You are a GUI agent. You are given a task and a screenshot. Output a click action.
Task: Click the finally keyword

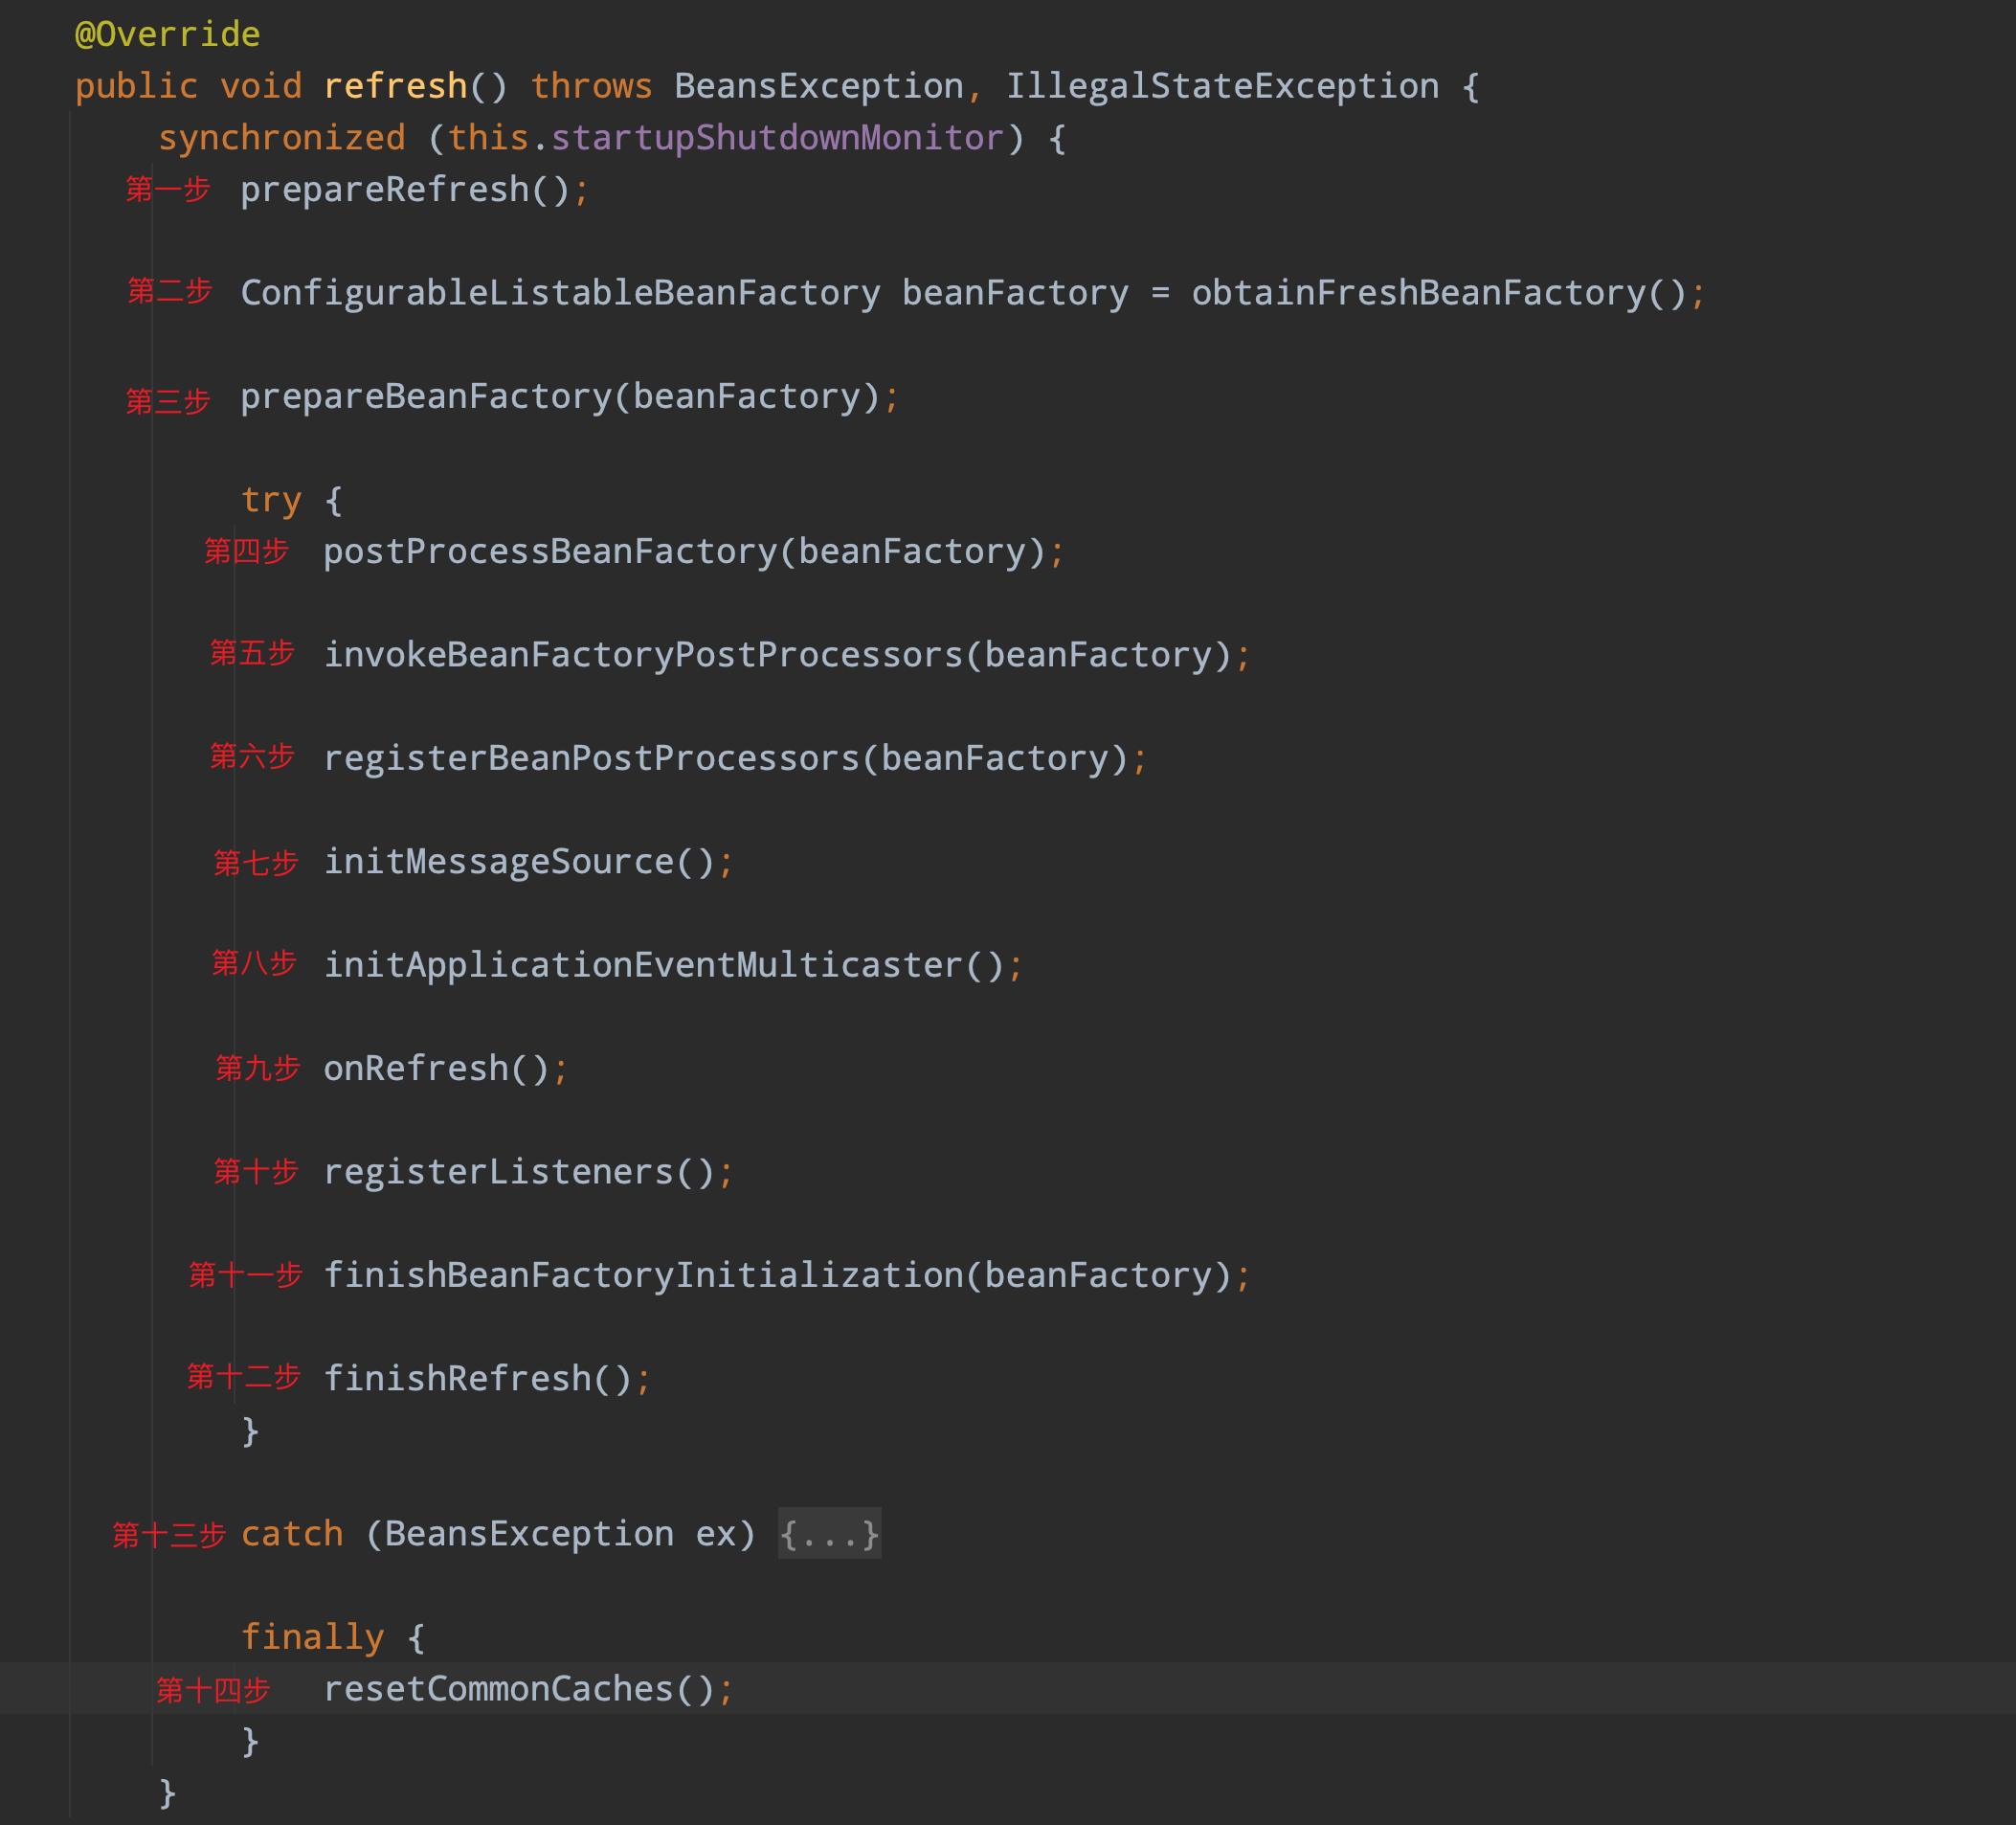312,1637
